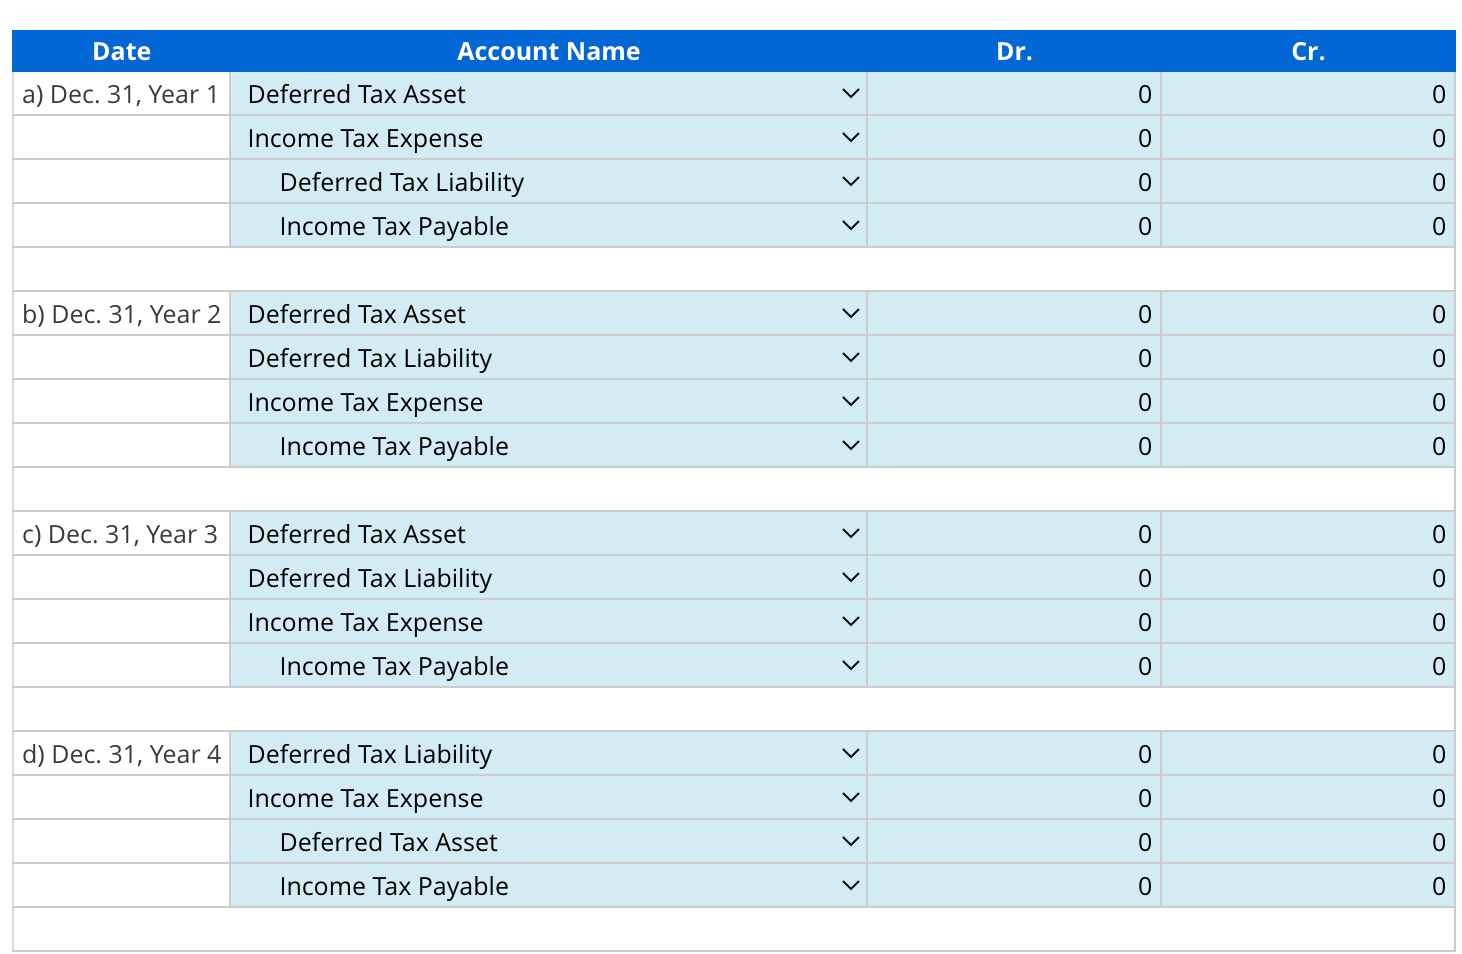Expand Year 1 Deferred Tax Liability account selector
The height and width of the screenshot is (954, 1462).
point(548,182)
